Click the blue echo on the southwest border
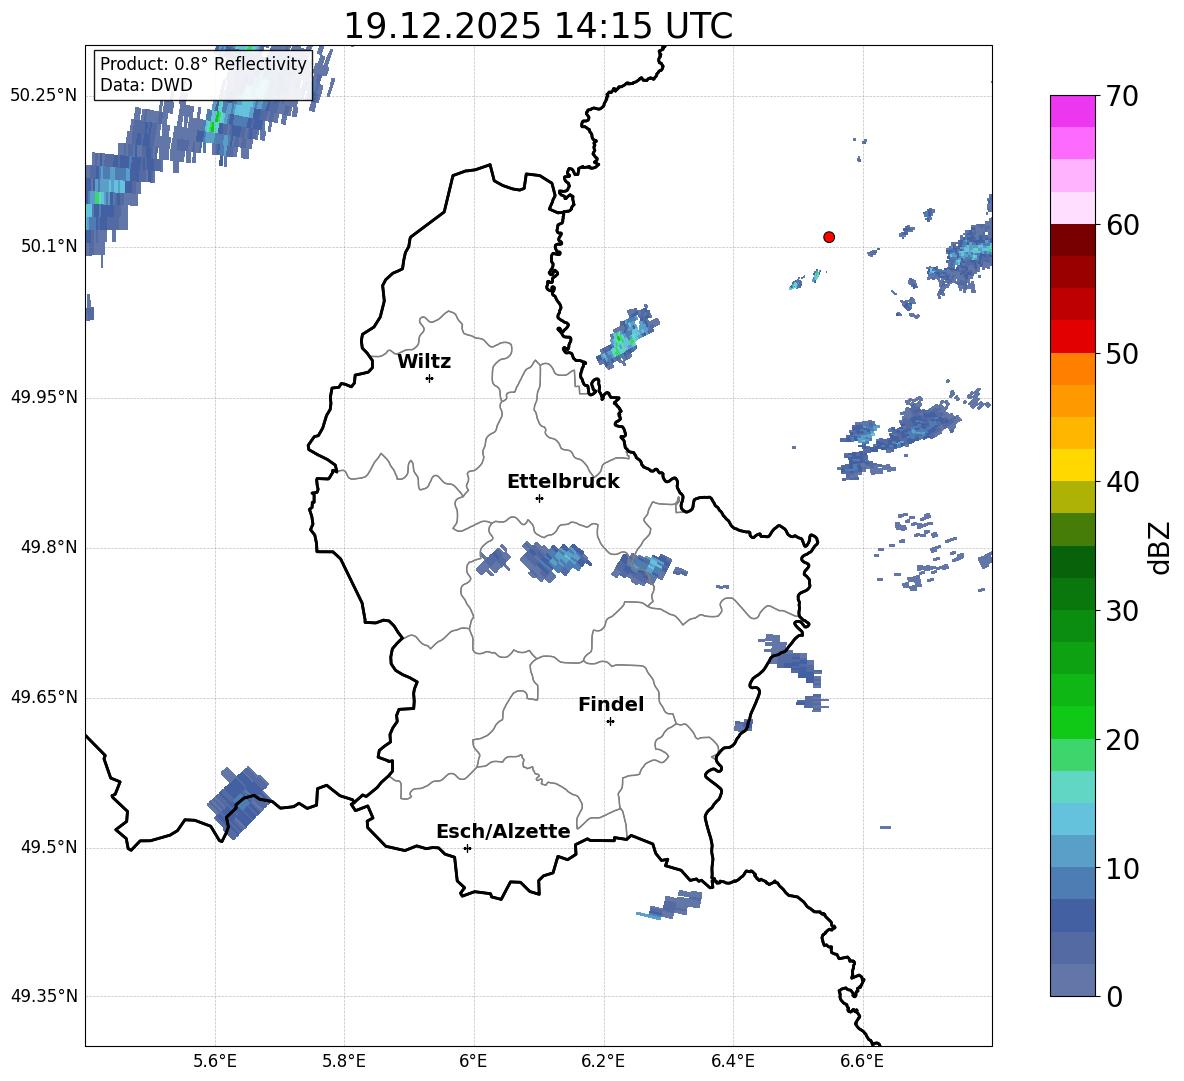Image resolution: width=1184 pixels, height=1081 pixels. tap(239, 802)
